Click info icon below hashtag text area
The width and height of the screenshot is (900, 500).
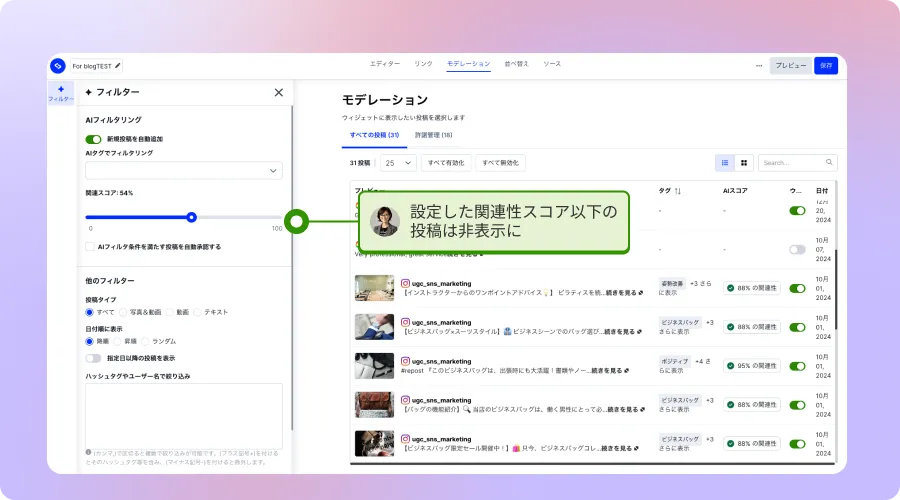[x=88, y=452]
